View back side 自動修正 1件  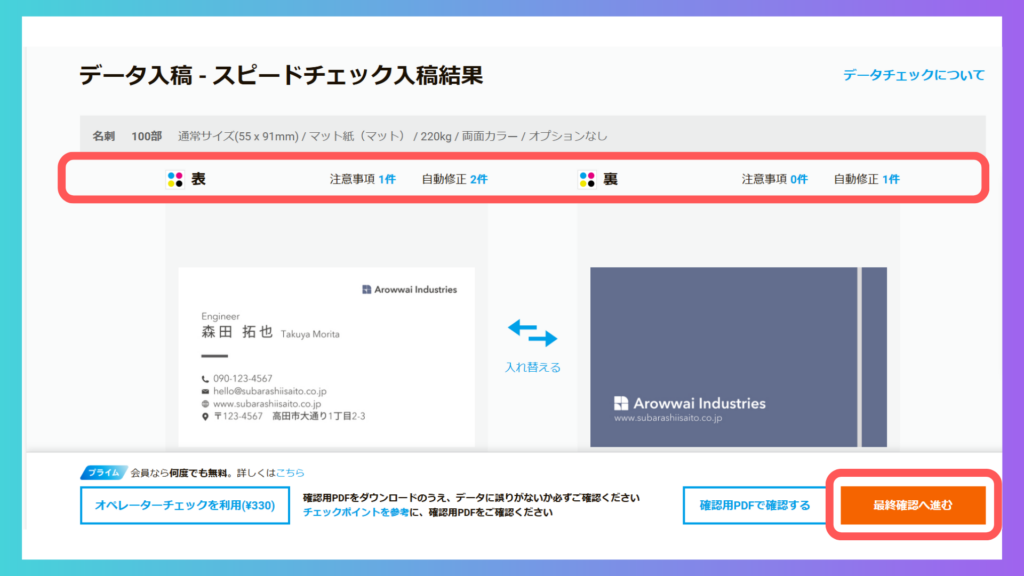pos(866,180)
